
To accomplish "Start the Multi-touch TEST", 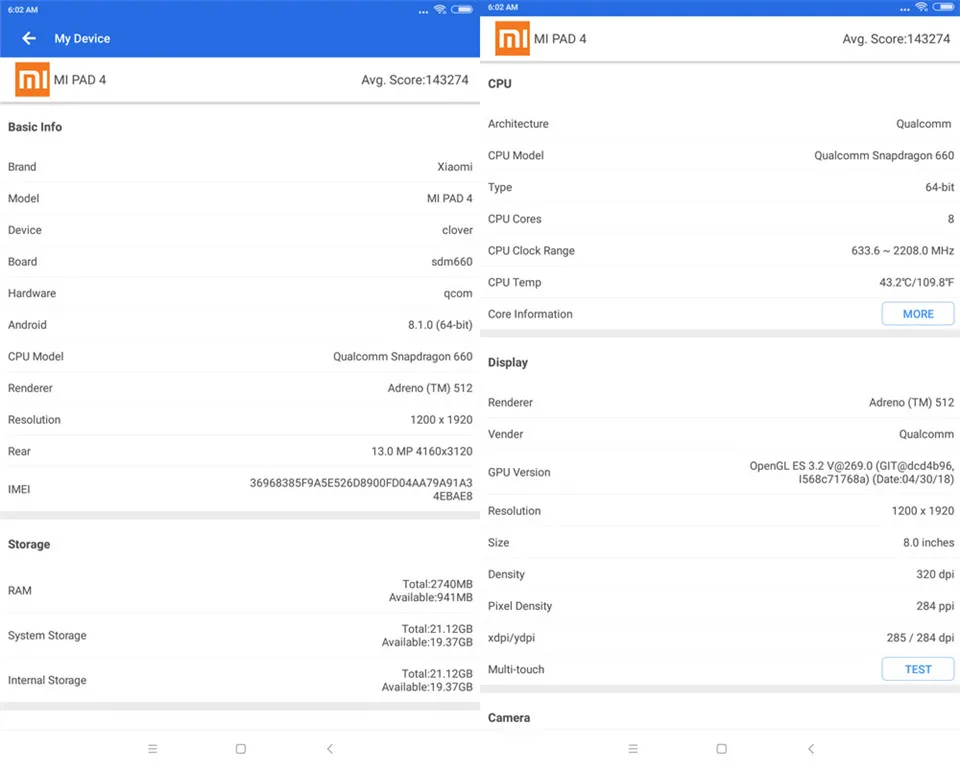I will 918,669.
